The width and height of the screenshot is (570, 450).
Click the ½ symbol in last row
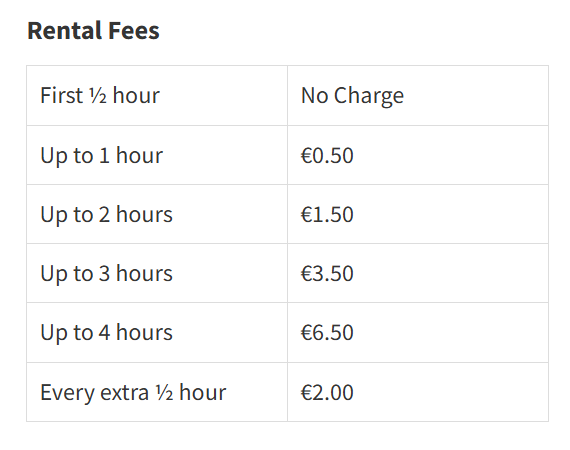(165, 393)
